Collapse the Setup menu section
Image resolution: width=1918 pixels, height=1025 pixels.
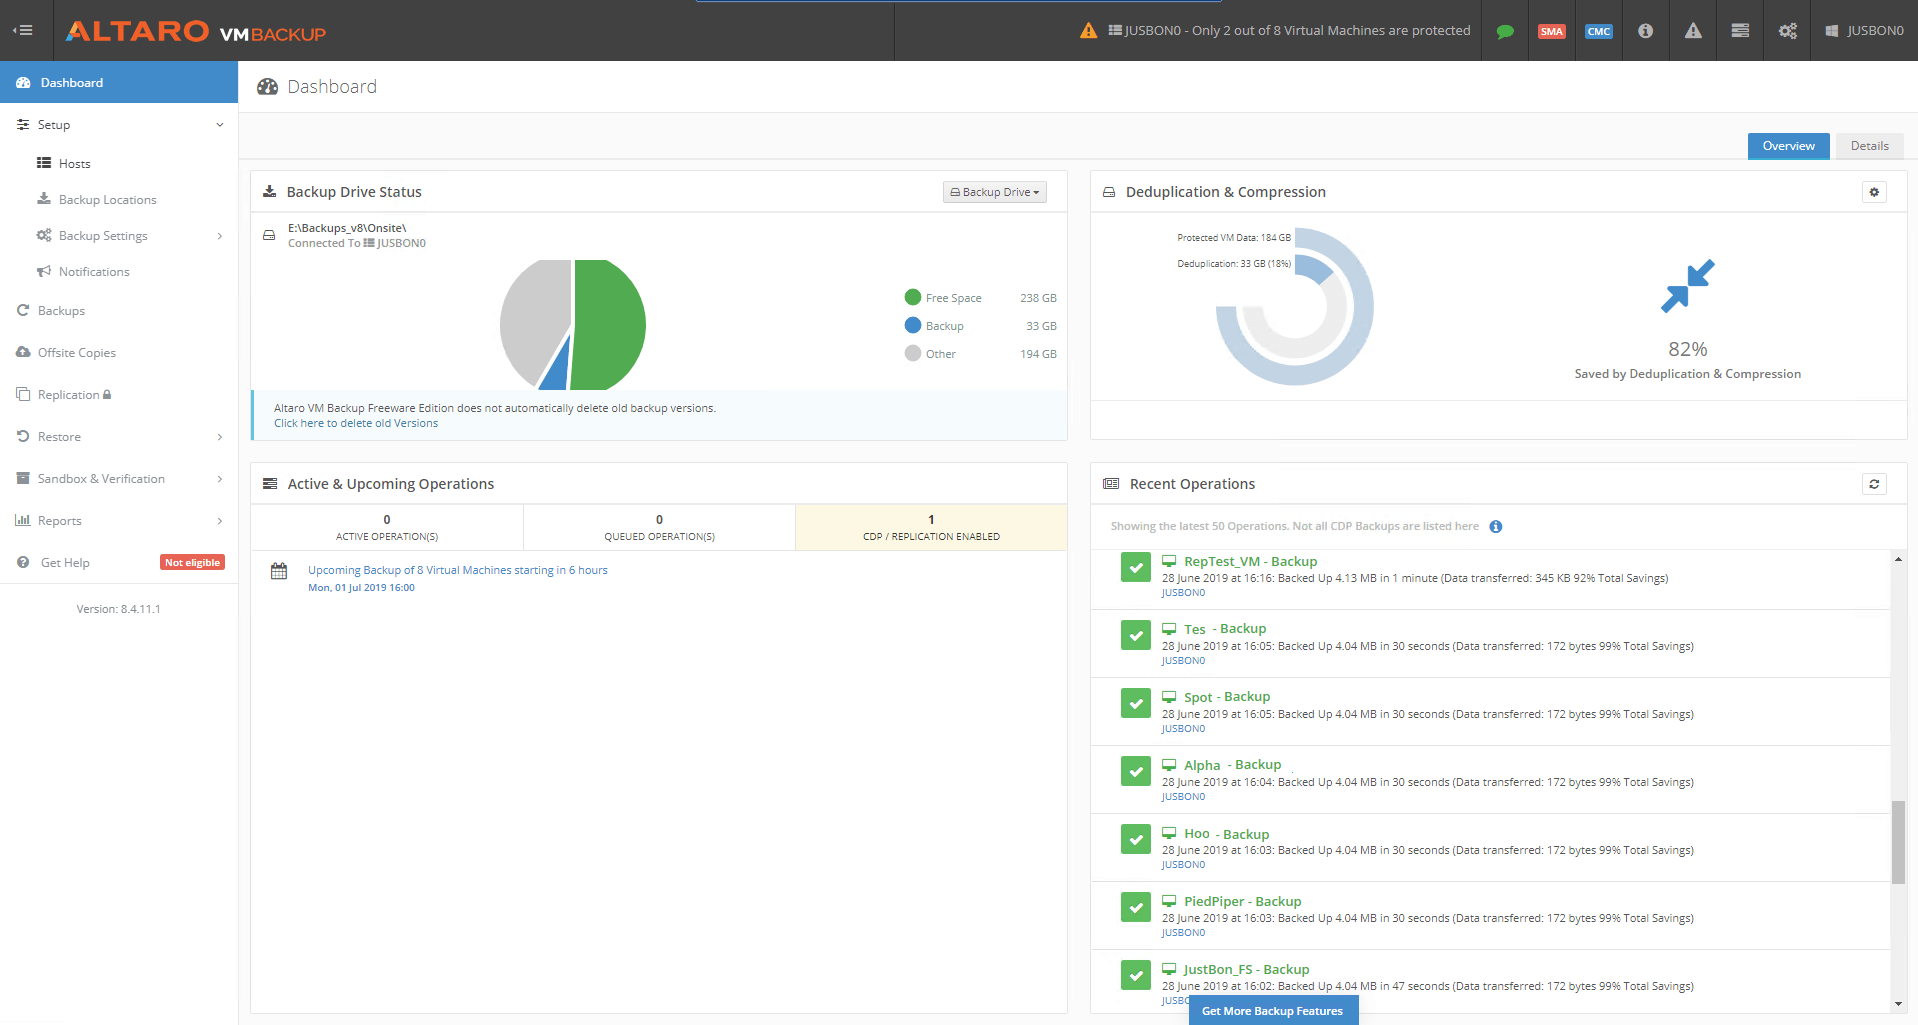pyautogui.click(x=119, y=125)
